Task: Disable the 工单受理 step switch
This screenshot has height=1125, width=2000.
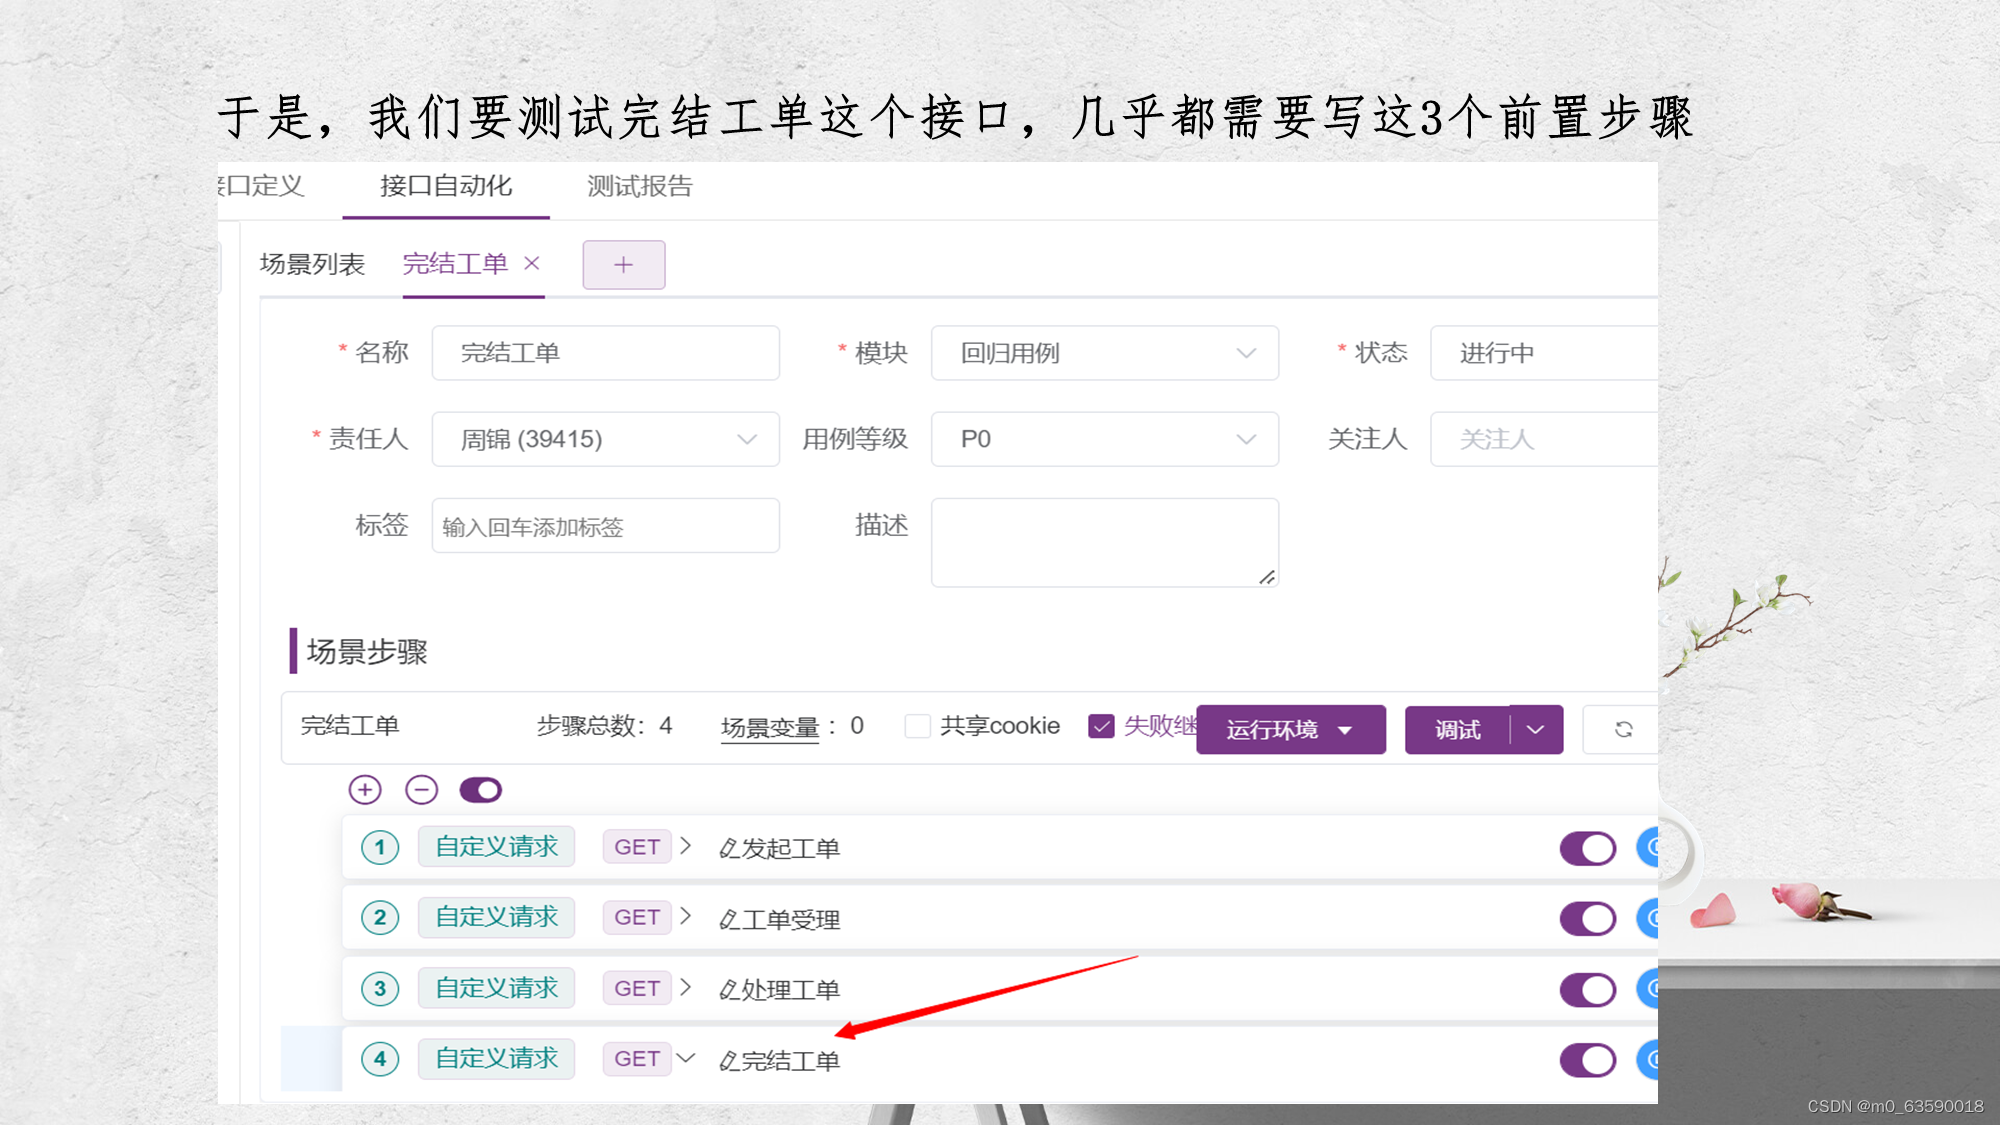Action: (1588, 919)
